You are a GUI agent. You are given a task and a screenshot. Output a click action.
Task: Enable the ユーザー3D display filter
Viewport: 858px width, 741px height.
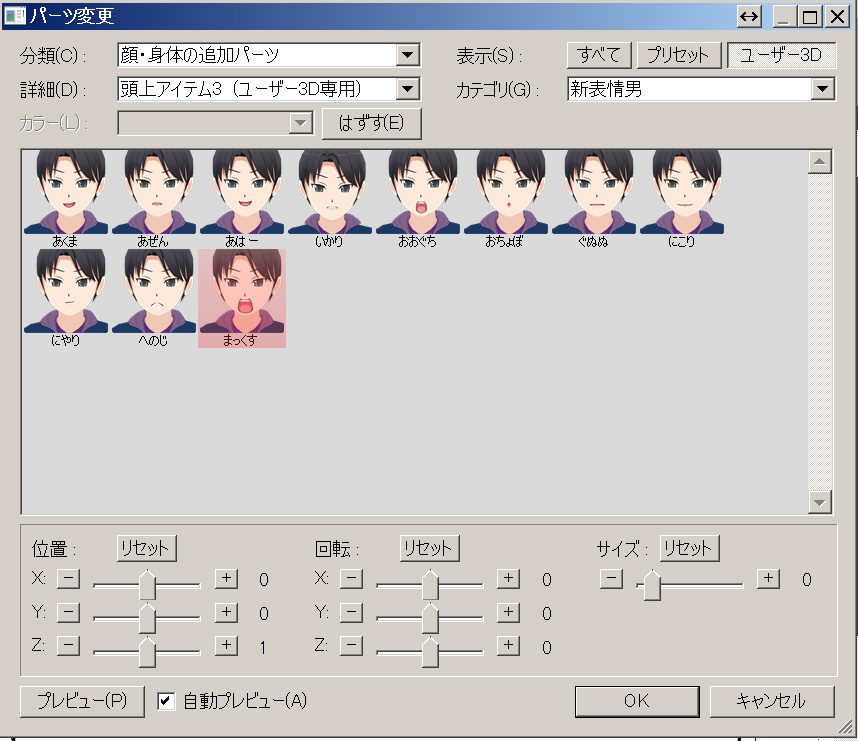[x=781, y=56]
